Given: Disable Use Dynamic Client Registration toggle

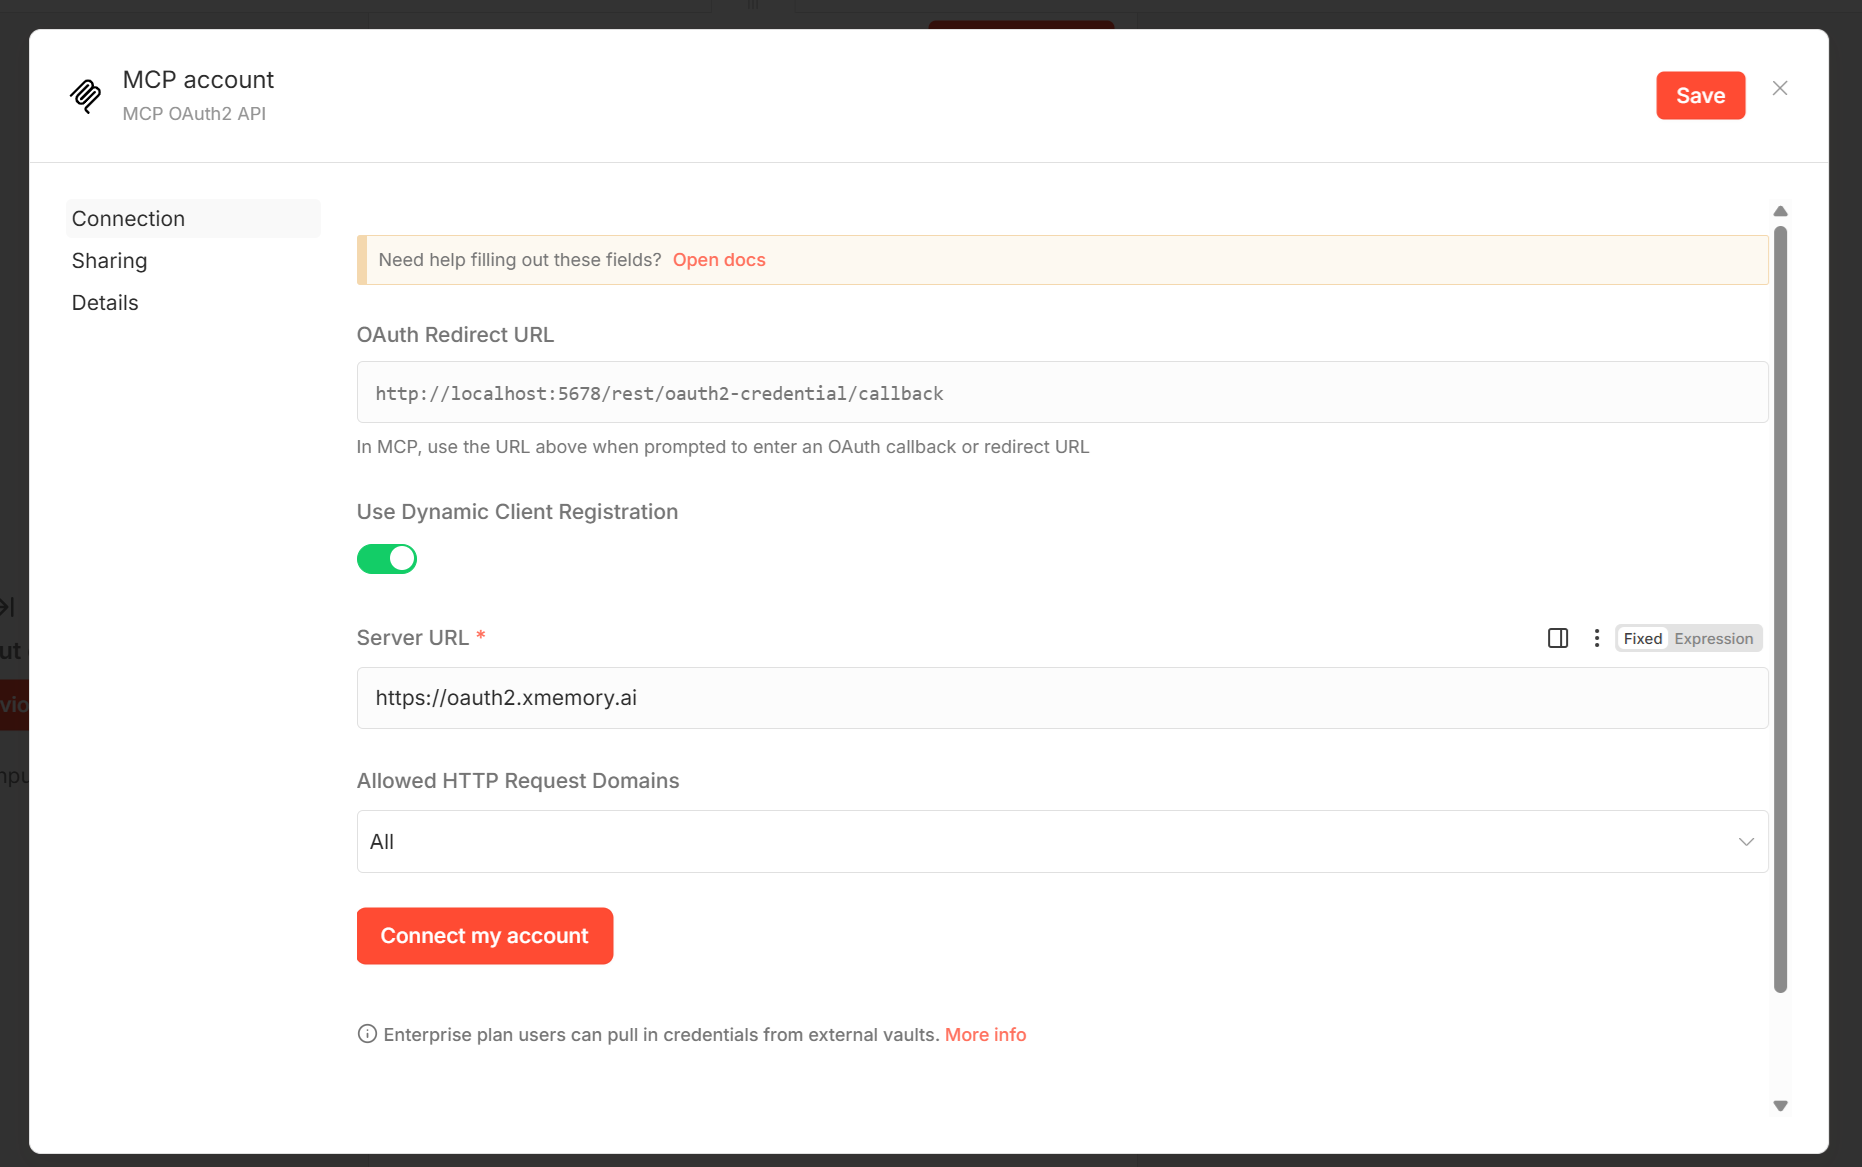Looking at the screenshot, I should (x=387, y=559).
